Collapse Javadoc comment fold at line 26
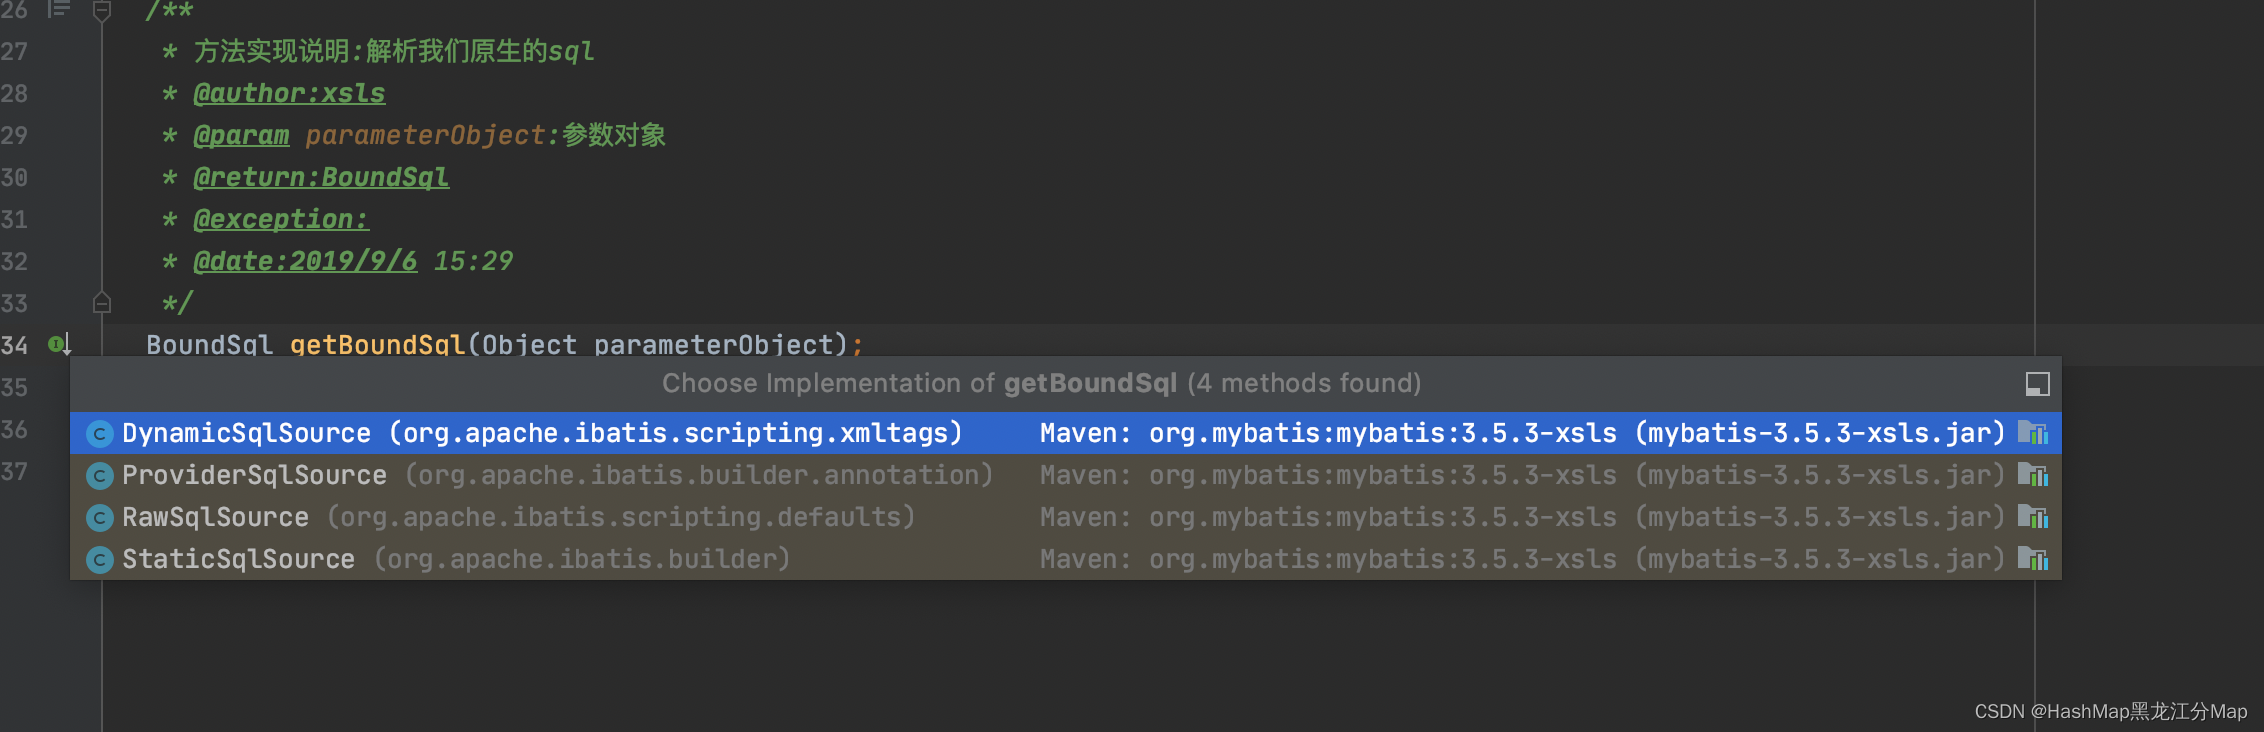The height and width of the screenshot is (732, 2264). [x=101, y=11]
